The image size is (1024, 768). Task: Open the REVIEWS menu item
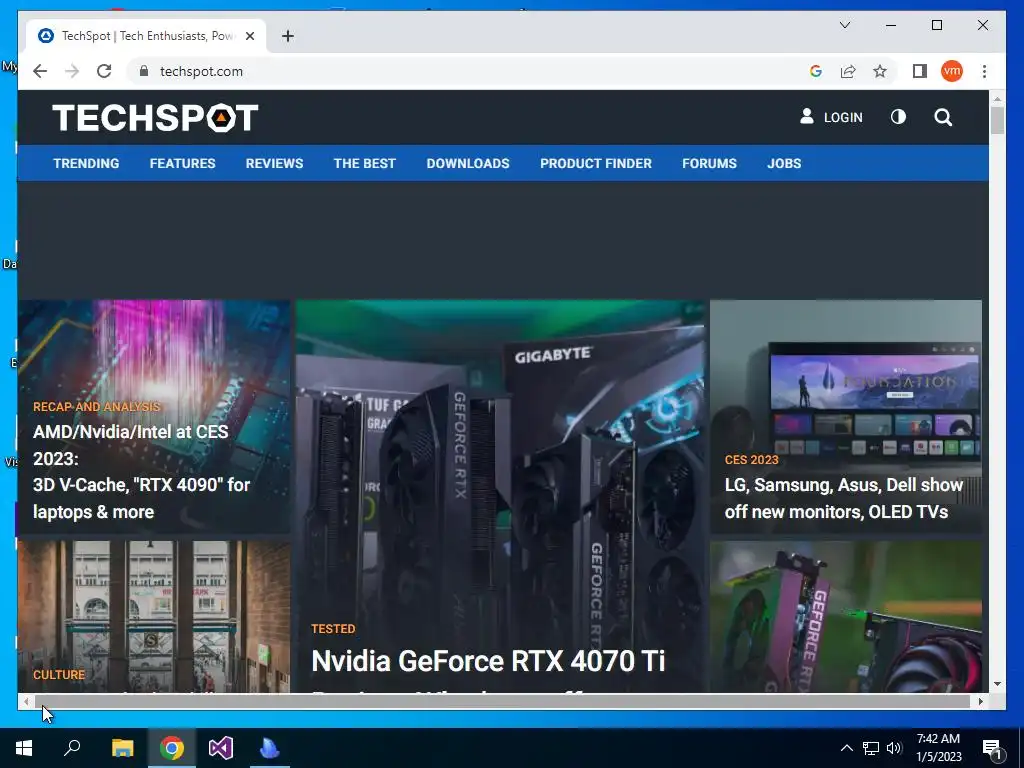(274, 163)
